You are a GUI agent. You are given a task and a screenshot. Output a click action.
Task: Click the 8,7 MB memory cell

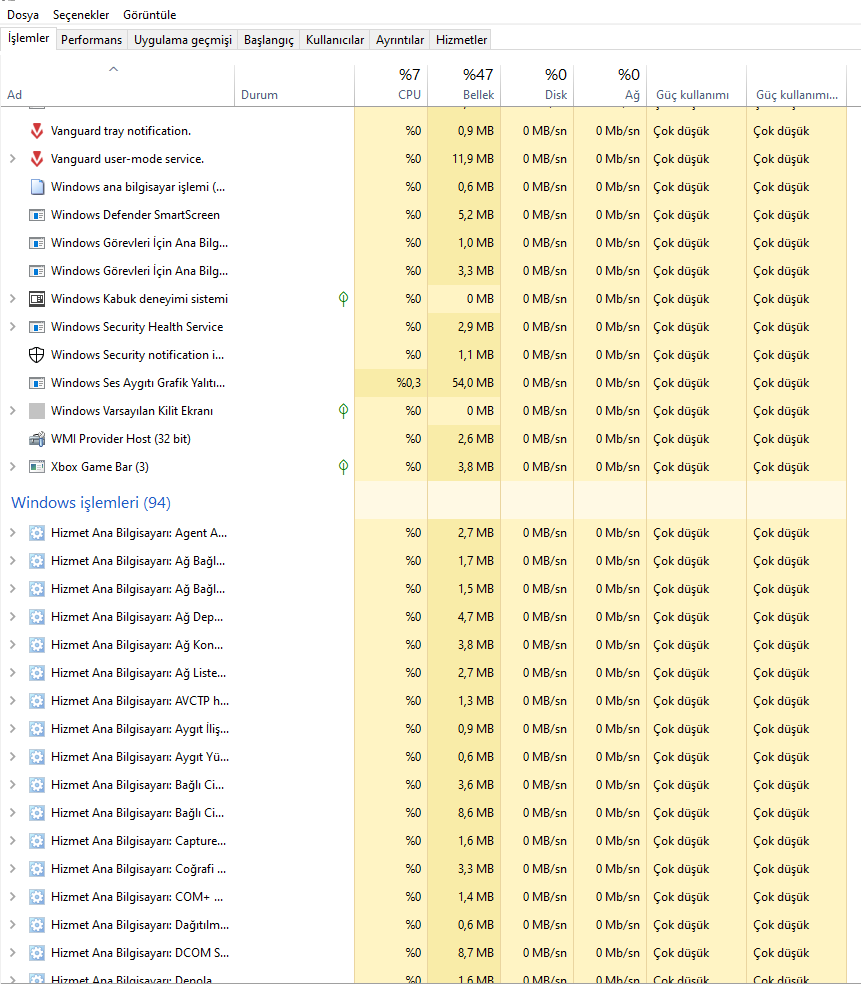click(464, 953)
